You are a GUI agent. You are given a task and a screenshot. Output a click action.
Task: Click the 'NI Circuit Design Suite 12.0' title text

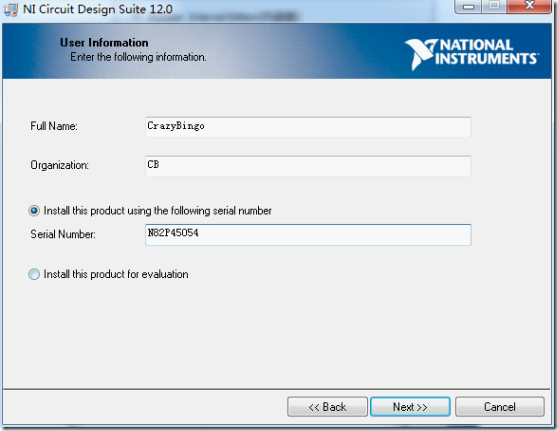[x=98, y=9]
